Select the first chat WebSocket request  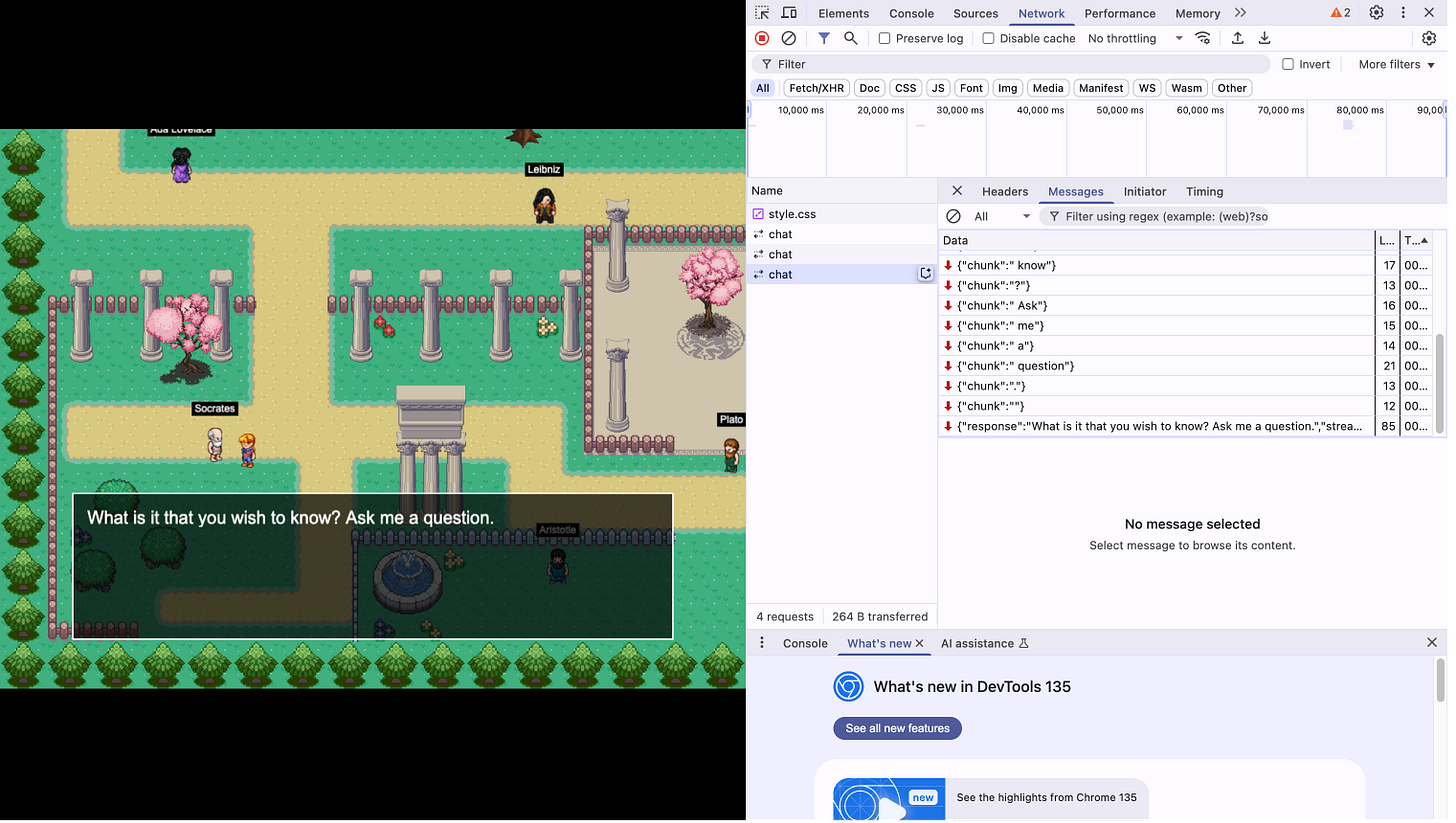tap(842, 234)
